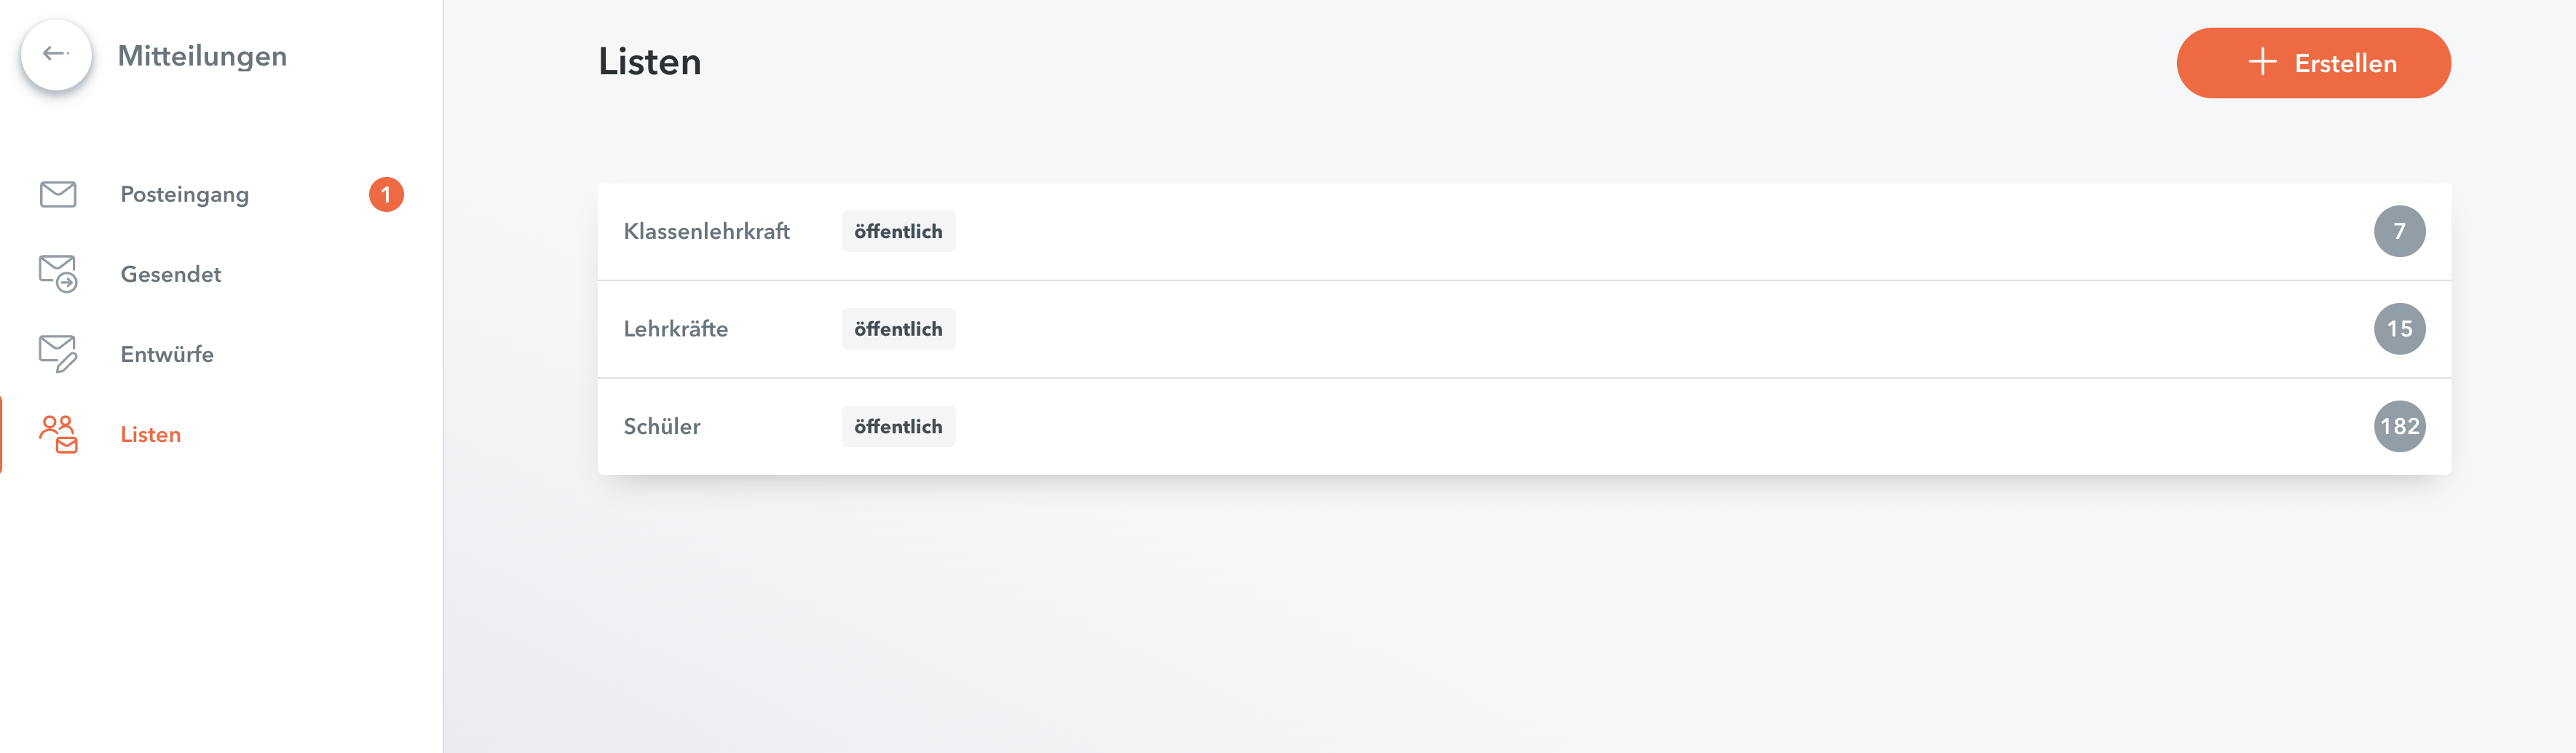Select the Listen people icon

58,434
